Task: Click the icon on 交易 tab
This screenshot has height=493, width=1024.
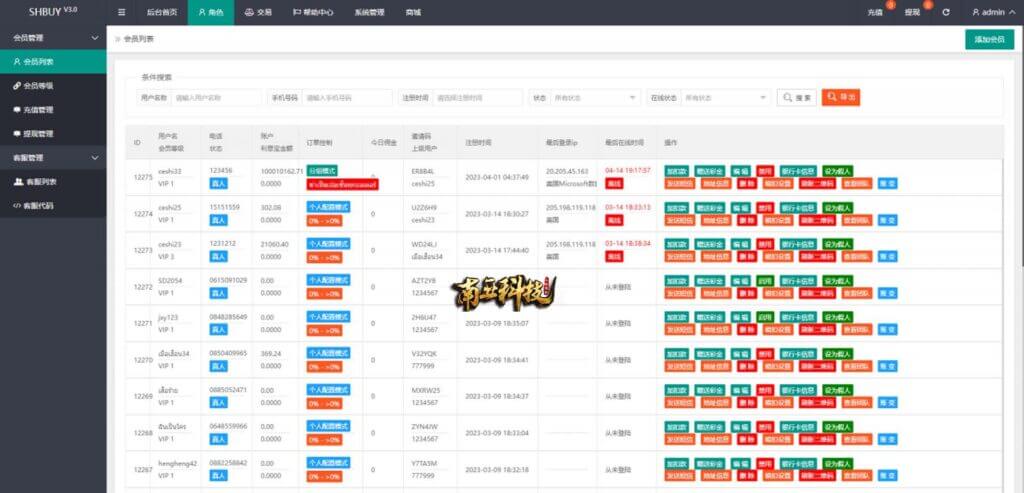Action: click(x=249, y=12)
